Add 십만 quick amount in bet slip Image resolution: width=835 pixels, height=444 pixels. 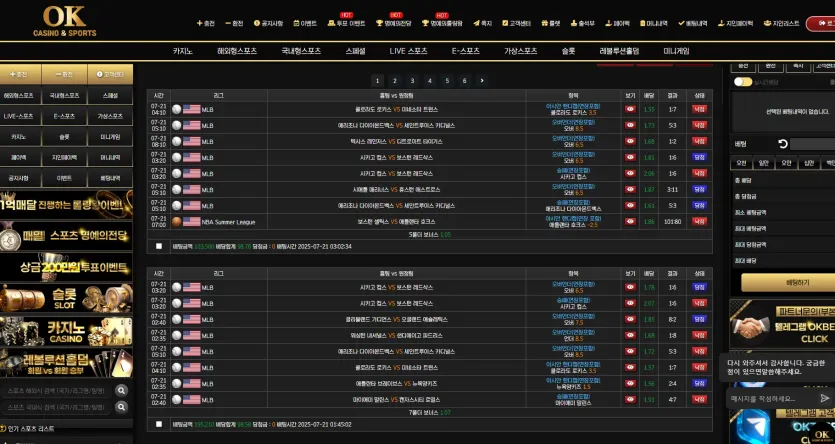[809, 163]
